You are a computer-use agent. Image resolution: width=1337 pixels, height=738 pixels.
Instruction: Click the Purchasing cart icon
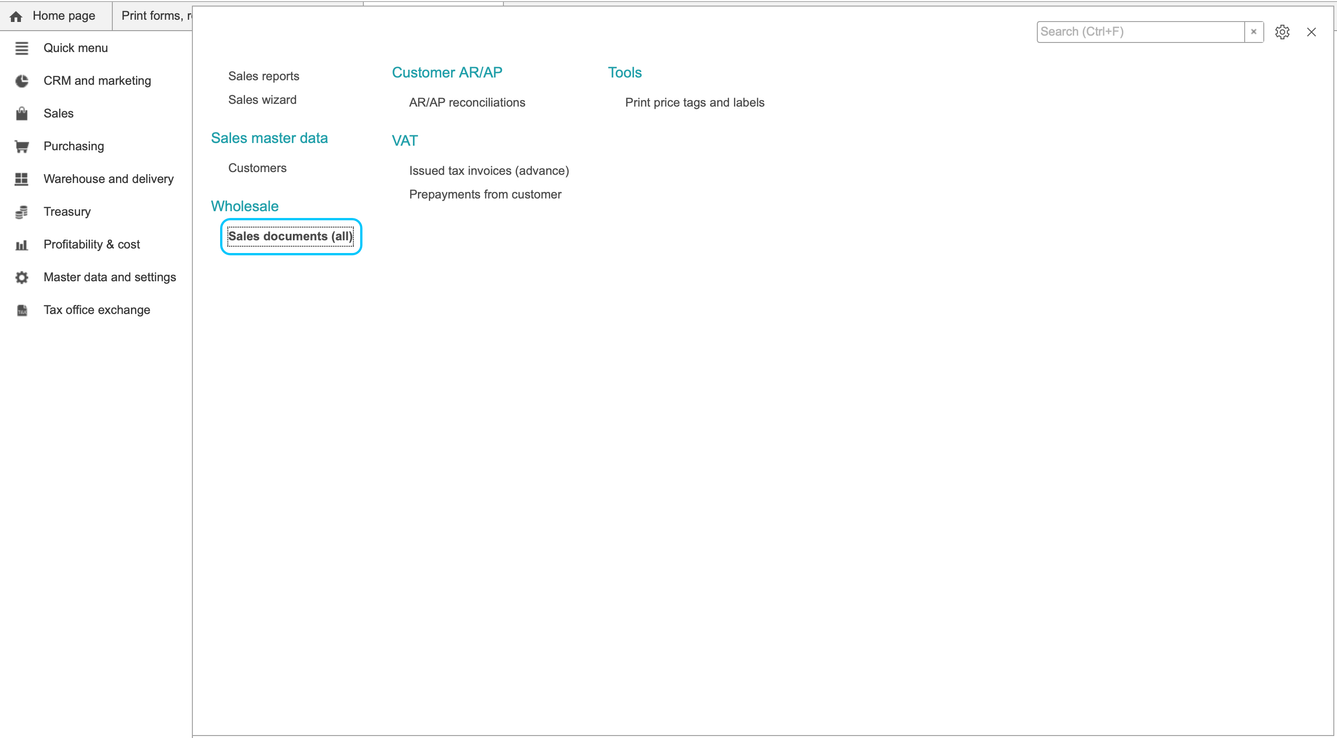click(x=22, y=146)
